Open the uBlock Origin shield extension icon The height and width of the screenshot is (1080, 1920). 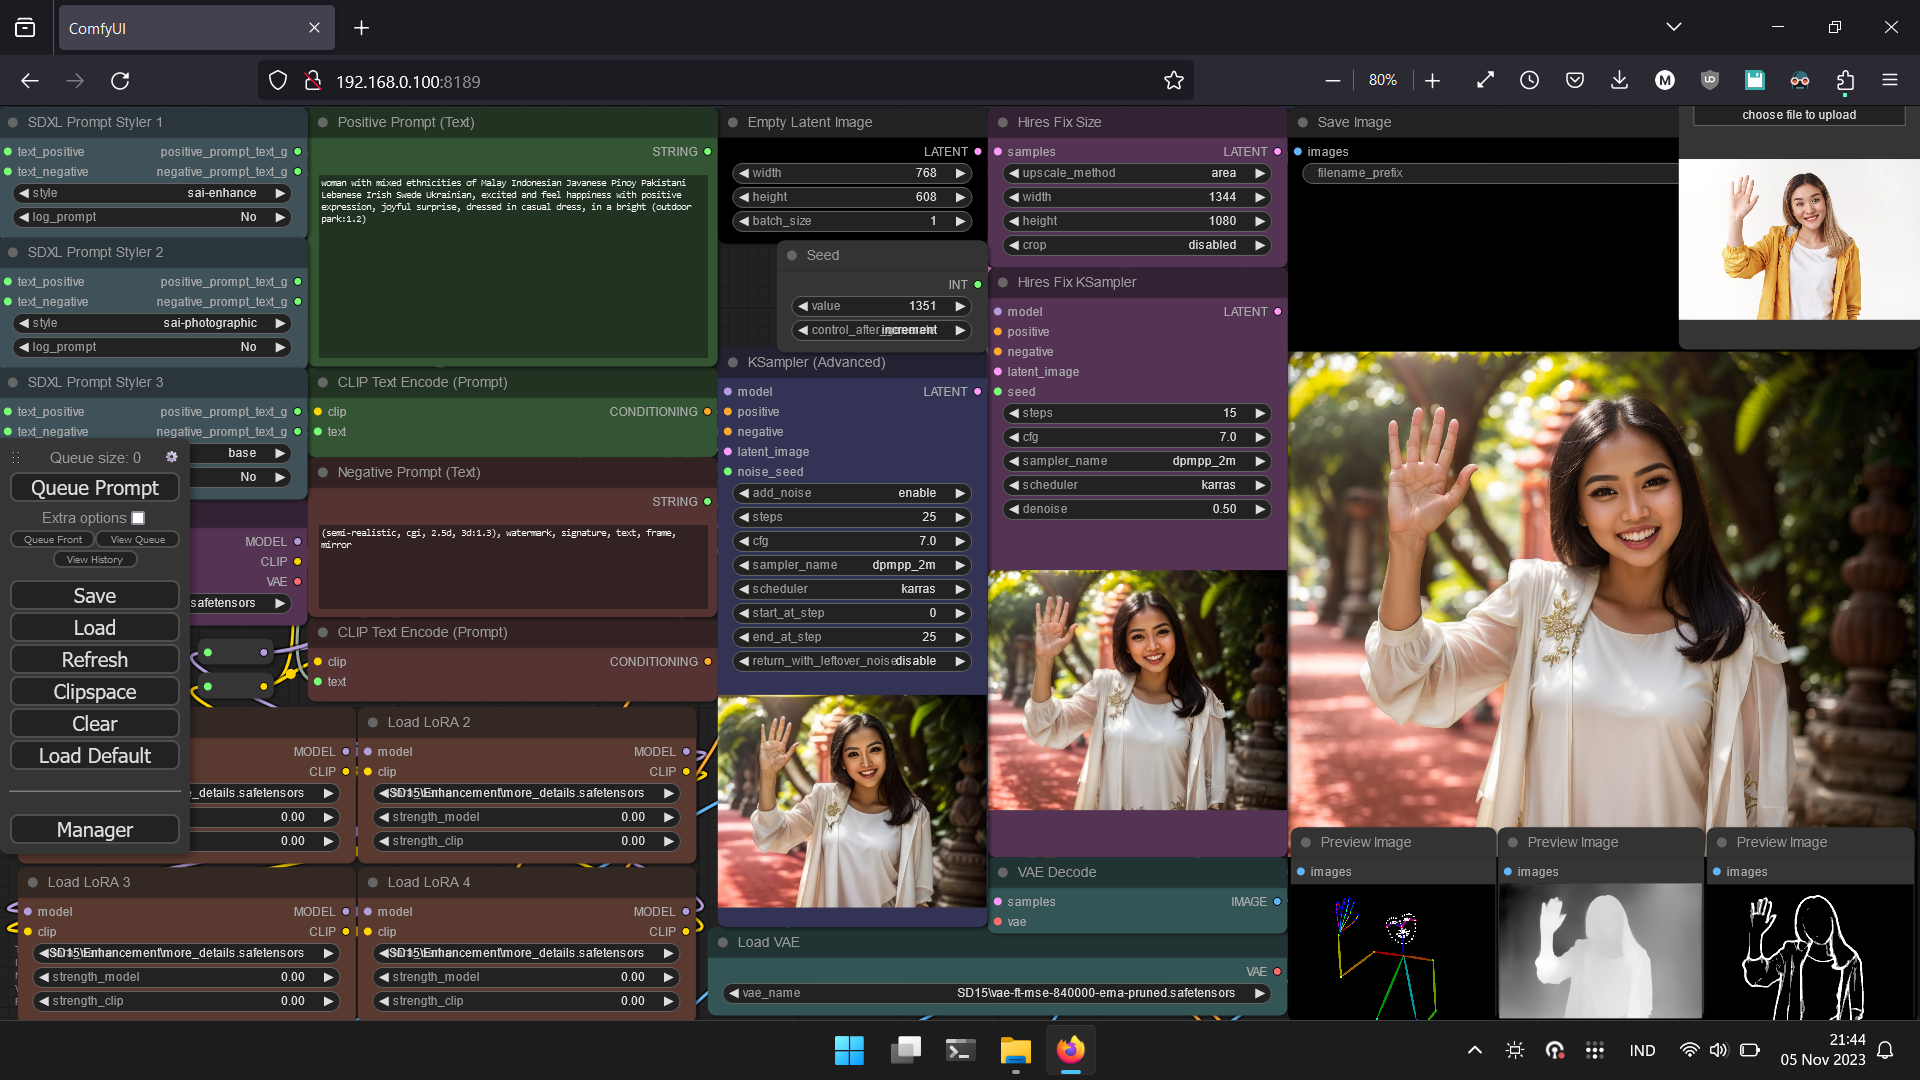[1709, 80]
